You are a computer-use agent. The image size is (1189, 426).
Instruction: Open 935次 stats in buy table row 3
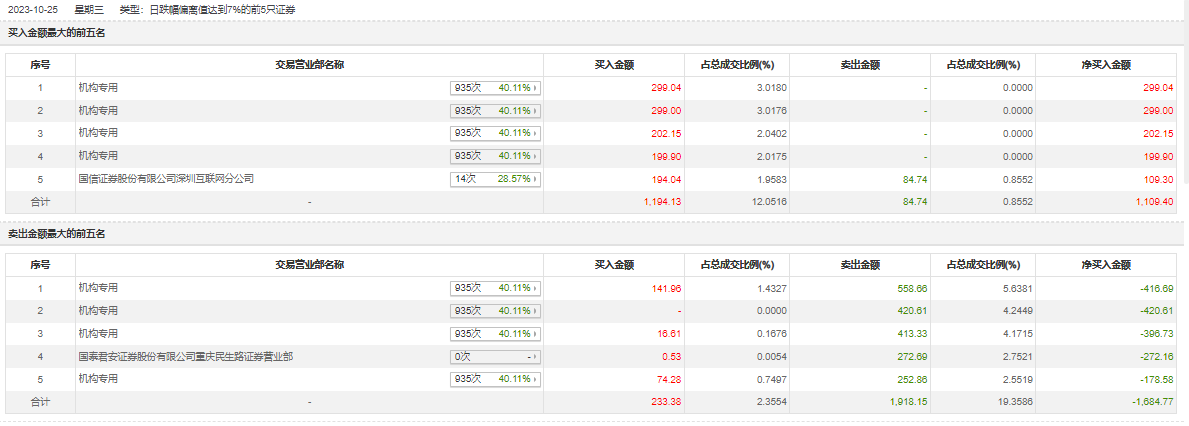tap(495, 133)
